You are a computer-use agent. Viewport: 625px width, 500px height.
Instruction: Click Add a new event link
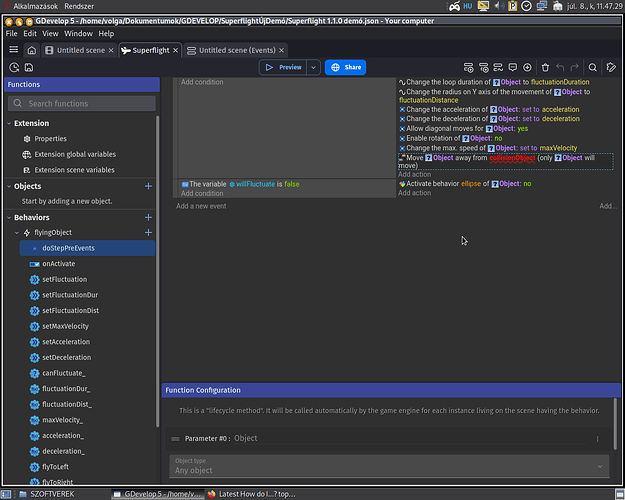(201, 206)
